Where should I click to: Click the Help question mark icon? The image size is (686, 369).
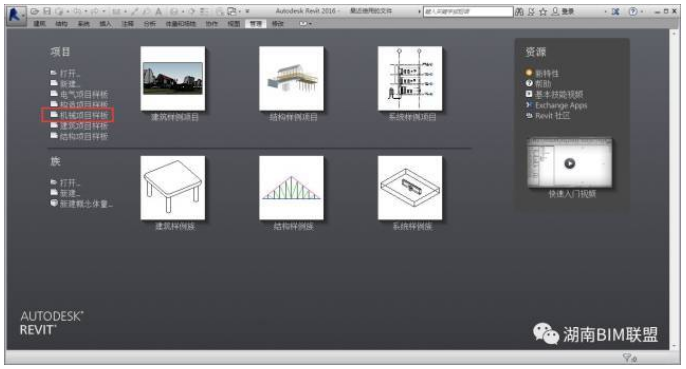pos(633,12)
